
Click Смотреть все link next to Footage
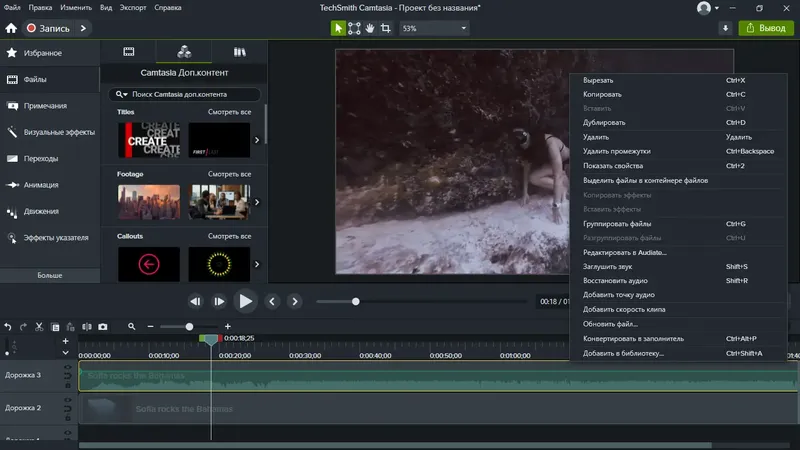229,173
